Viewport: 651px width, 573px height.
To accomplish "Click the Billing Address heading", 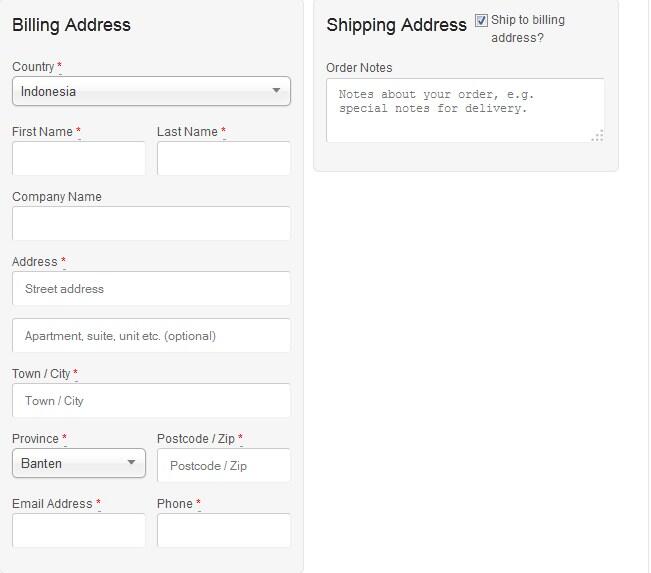I will (x=71, y=25).
